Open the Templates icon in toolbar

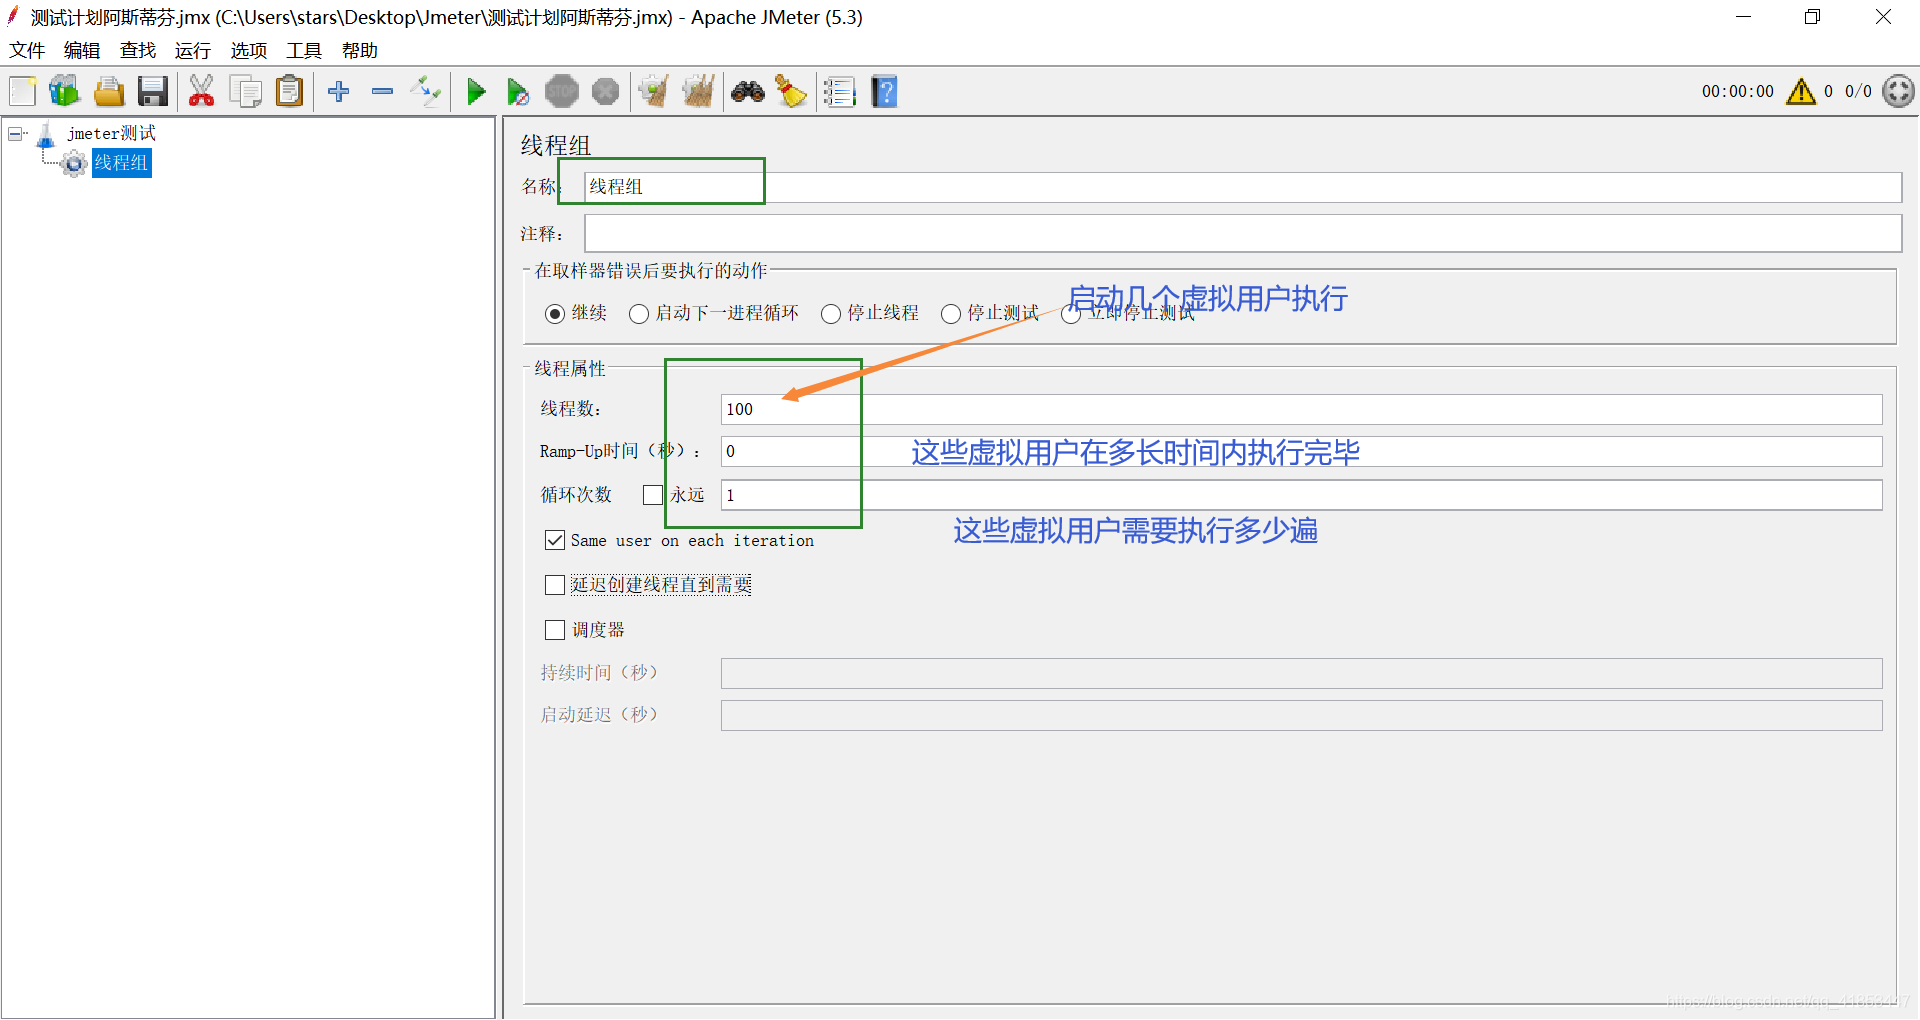click(65, 92)
